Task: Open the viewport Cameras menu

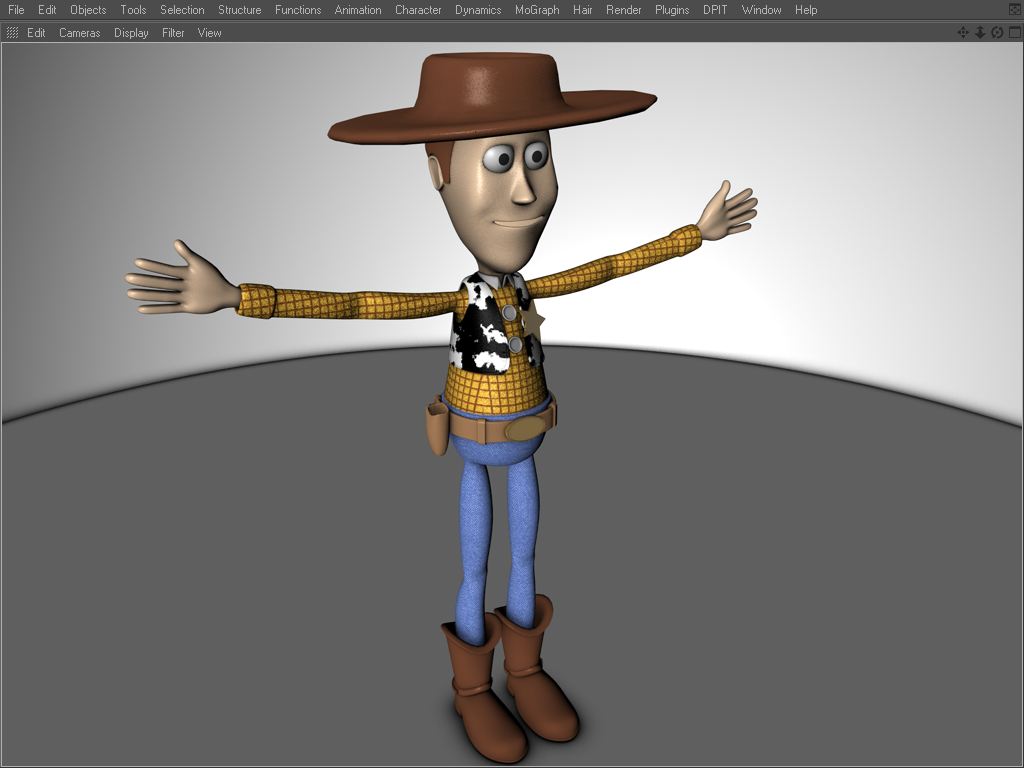Action: coord(80,33)
